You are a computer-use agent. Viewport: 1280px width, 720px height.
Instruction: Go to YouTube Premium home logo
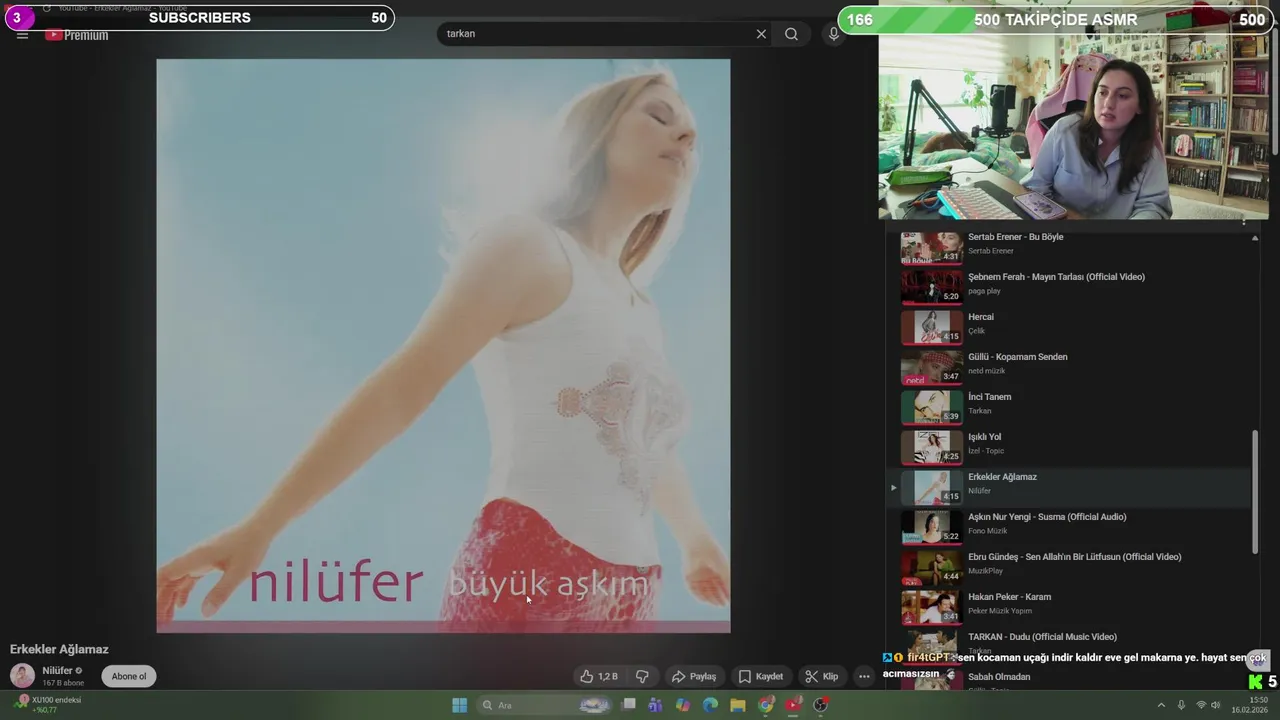[77, 35]
